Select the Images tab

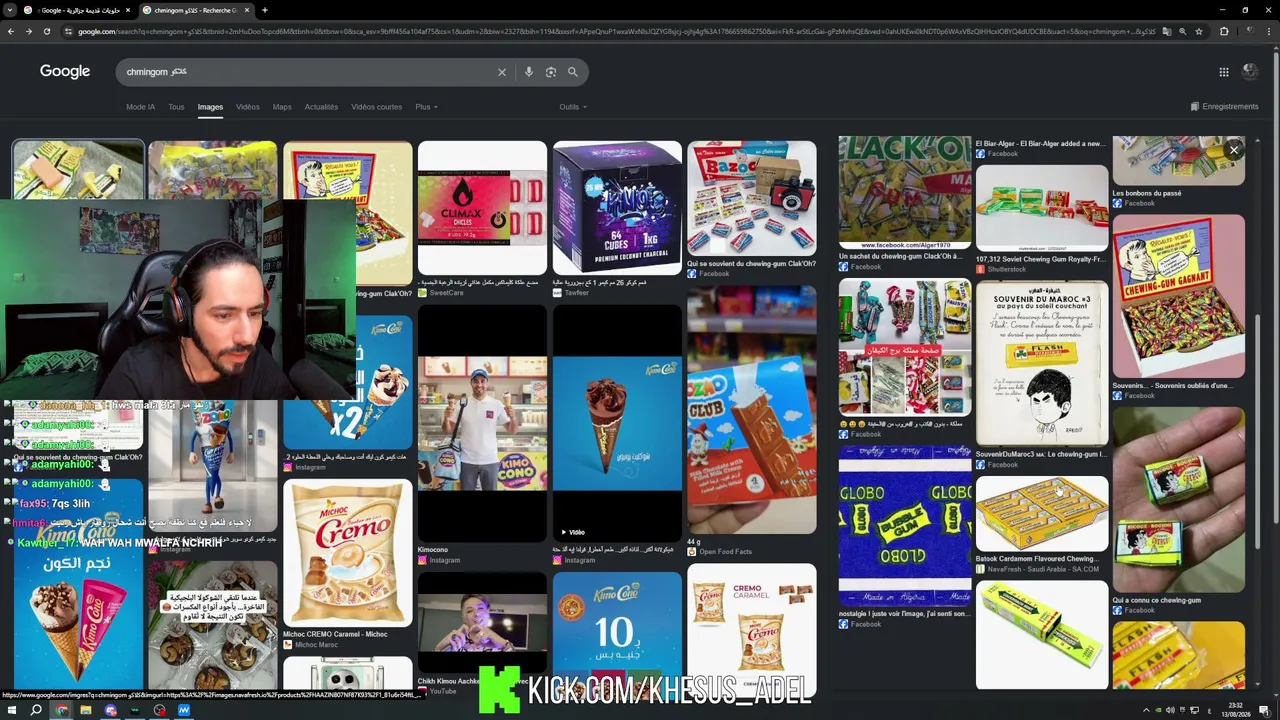[x=210, y=107]
